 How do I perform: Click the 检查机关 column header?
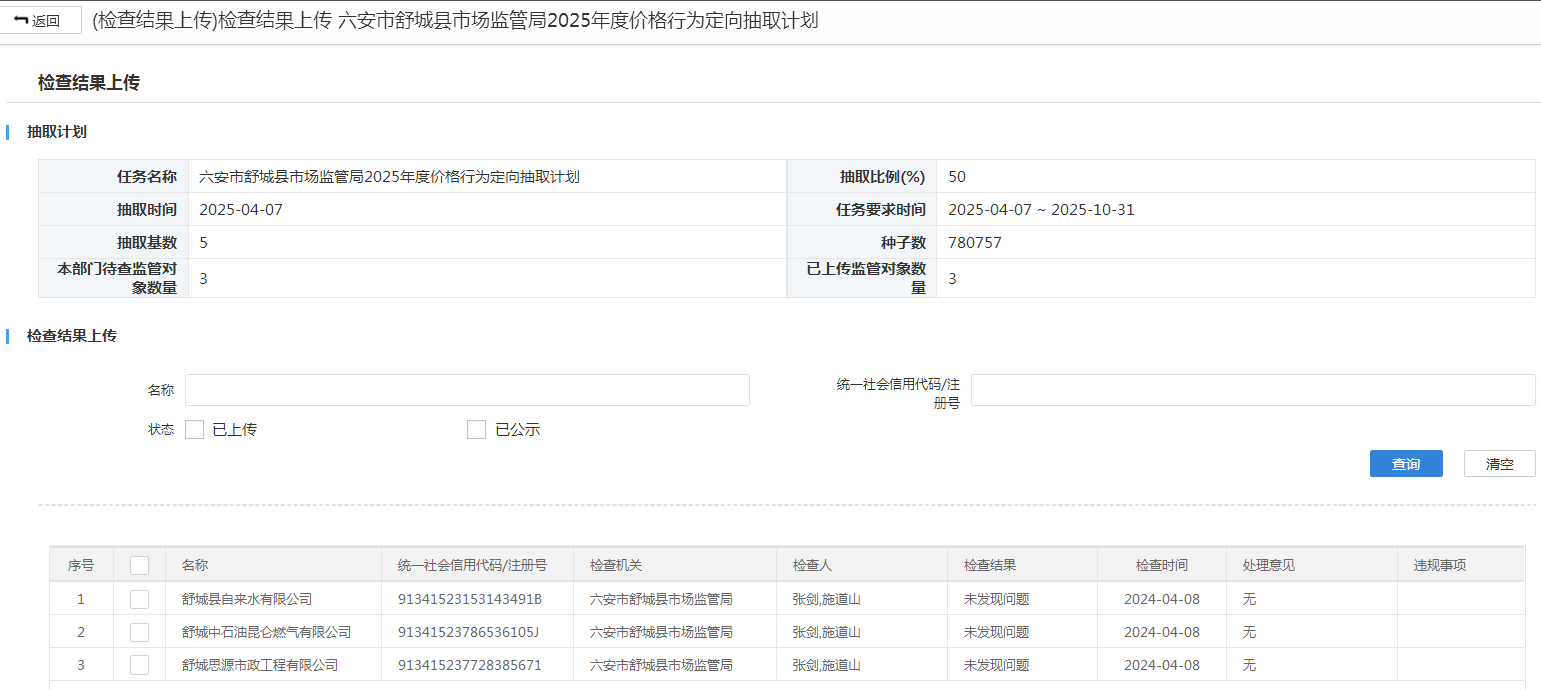pyautogui.click(x=675, y=565)
